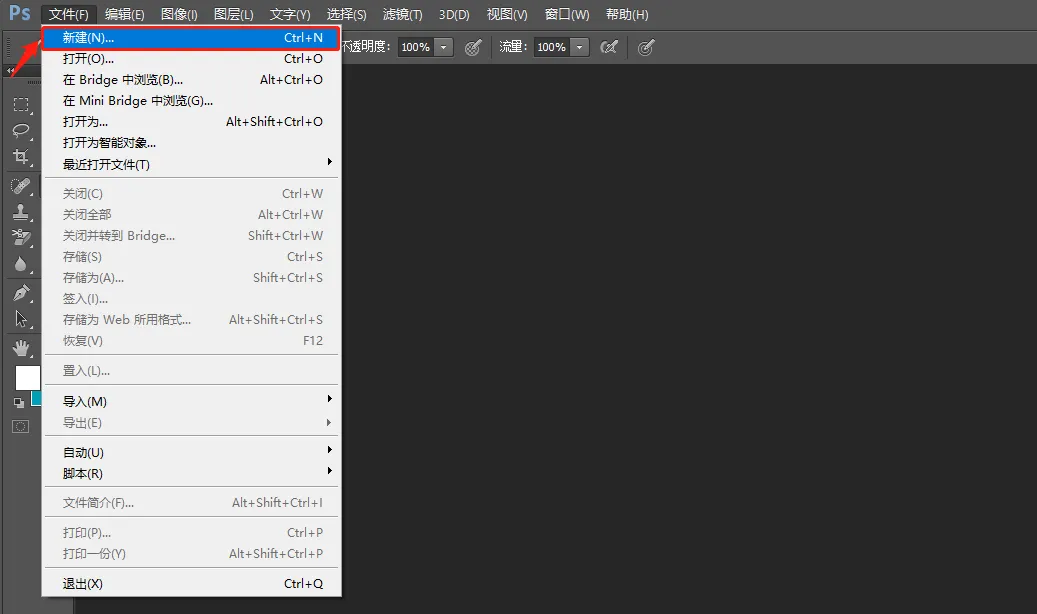Click the white foreground color swatch
Screen dimensions: 1037x614
(28, 378)
